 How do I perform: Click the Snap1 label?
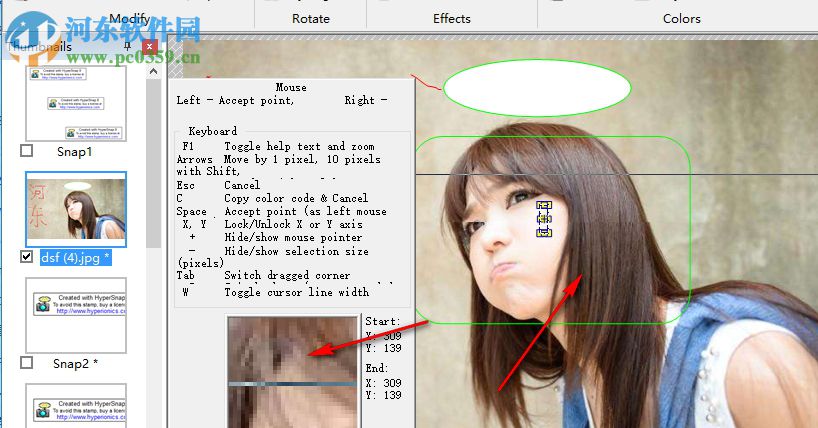pos(75,152)
